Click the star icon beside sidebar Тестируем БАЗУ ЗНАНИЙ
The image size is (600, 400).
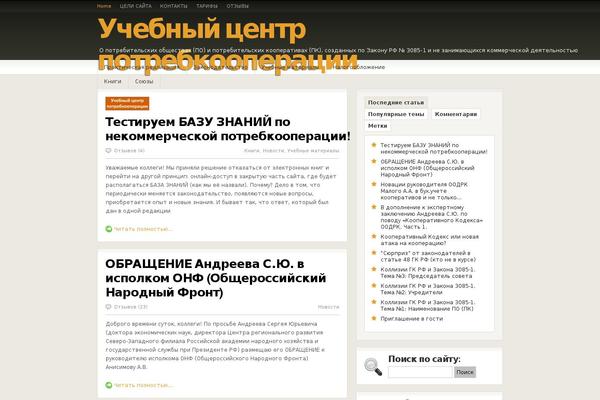coord(374,145)
